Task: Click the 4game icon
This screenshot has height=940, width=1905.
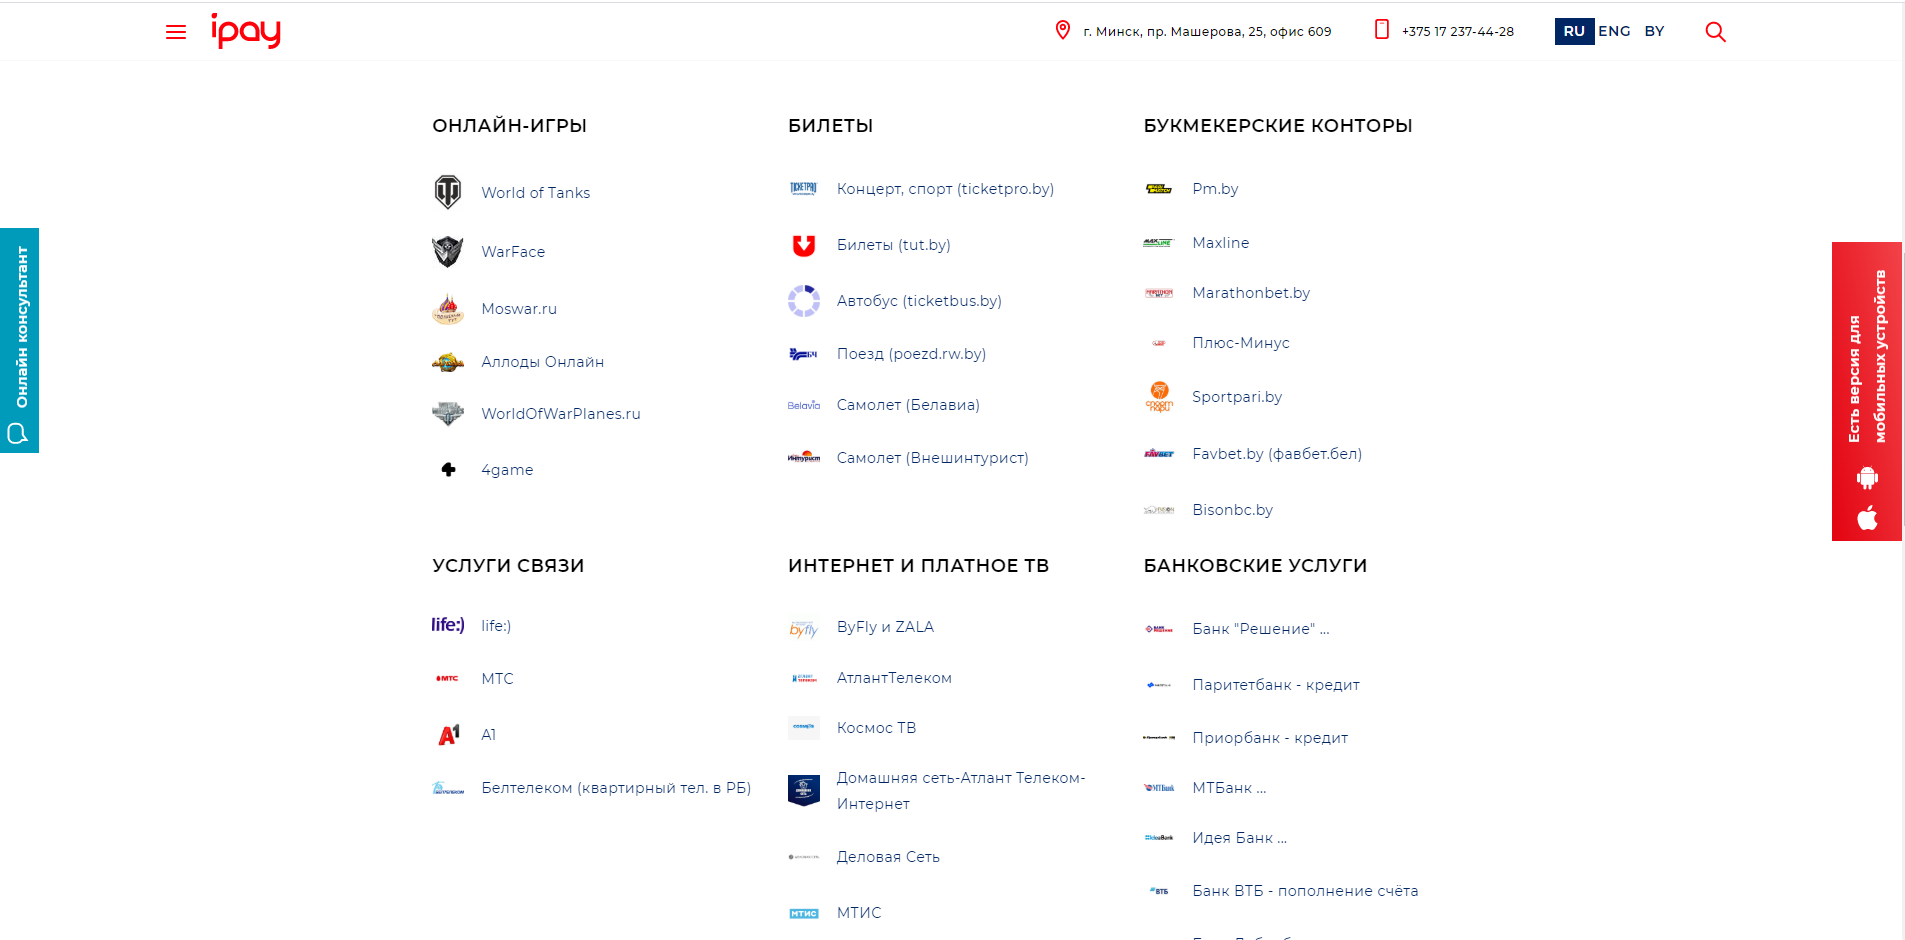Action: 448,469
